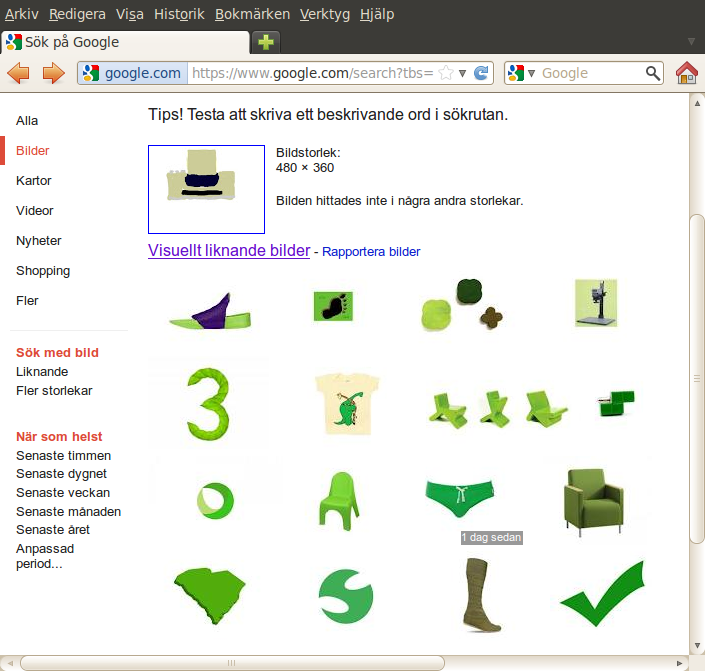Click the scroll down arrow
705x671 pixels.
click(x=697, y=645)
